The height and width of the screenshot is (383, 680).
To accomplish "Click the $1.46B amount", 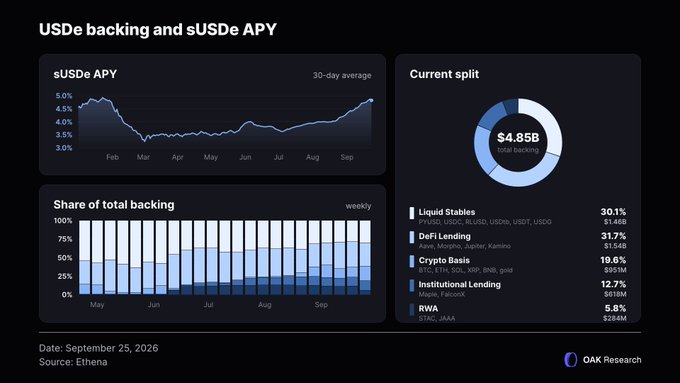I will coord(615,222).
